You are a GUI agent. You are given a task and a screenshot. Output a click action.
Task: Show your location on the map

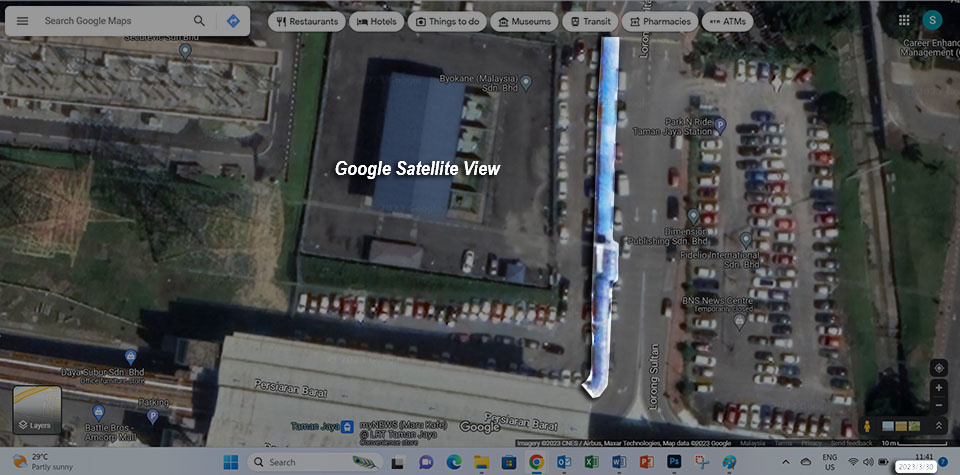click(x=938, y=367)
